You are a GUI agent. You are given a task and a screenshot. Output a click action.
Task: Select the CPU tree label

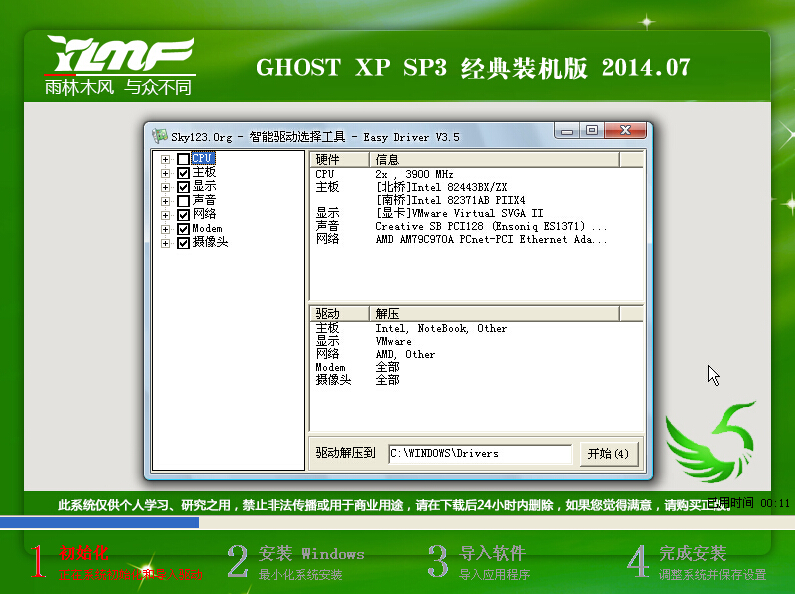203,158
